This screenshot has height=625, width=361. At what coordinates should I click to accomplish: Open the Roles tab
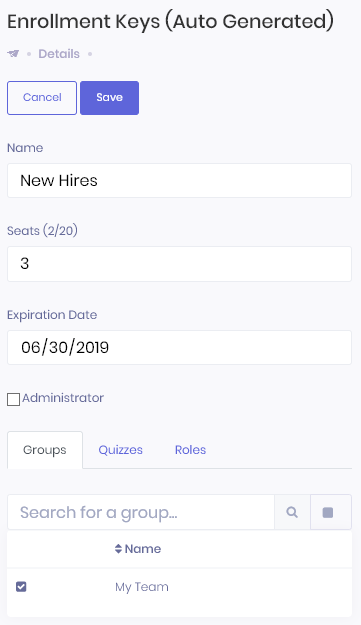[x=190, y=450]
